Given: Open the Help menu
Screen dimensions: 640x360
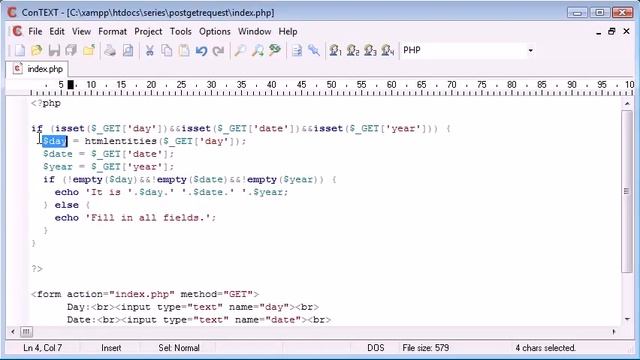Looking at the screenshot, I should point(288,31).
